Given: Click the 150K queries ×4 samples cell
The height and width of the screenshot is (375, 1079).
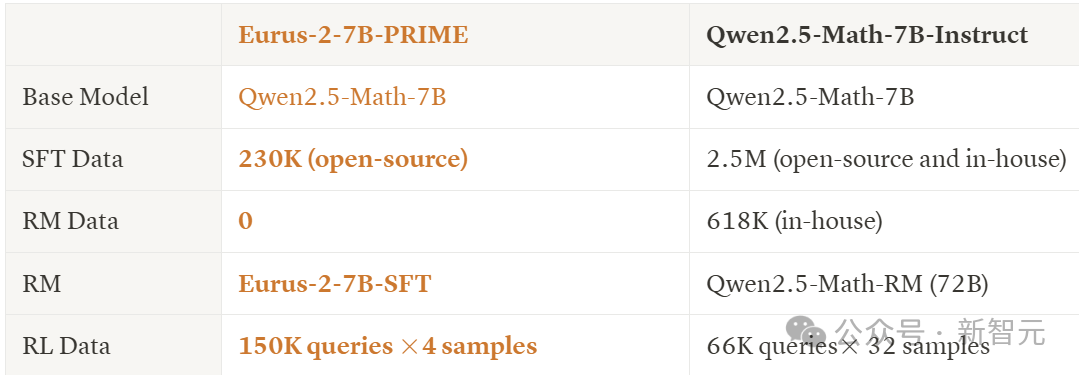Looking at the screenshot, I should tap(387, 345).
